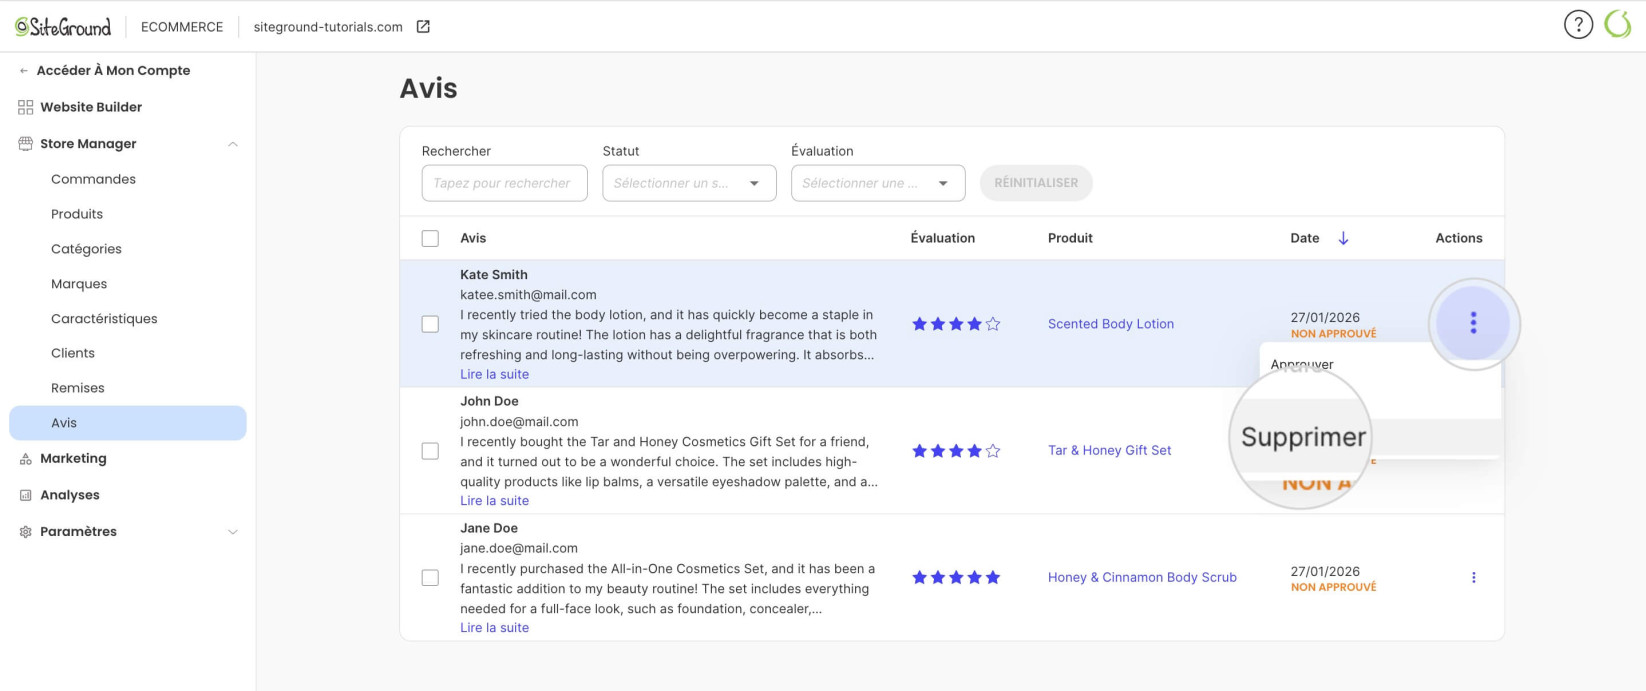Click the back arrow beside Accéder À Mon Compte
This screenshot has height=691, width=1646.
(24, 71)
